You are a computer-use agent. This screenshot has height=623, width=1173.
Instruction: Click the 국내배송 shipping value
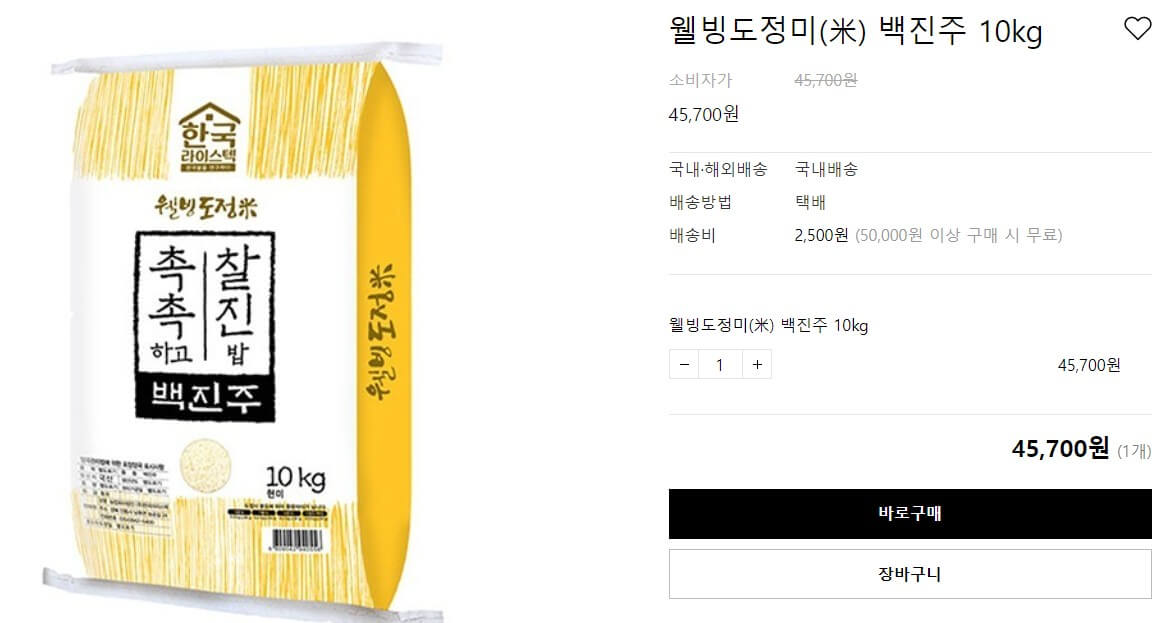(x=826, y=169)
